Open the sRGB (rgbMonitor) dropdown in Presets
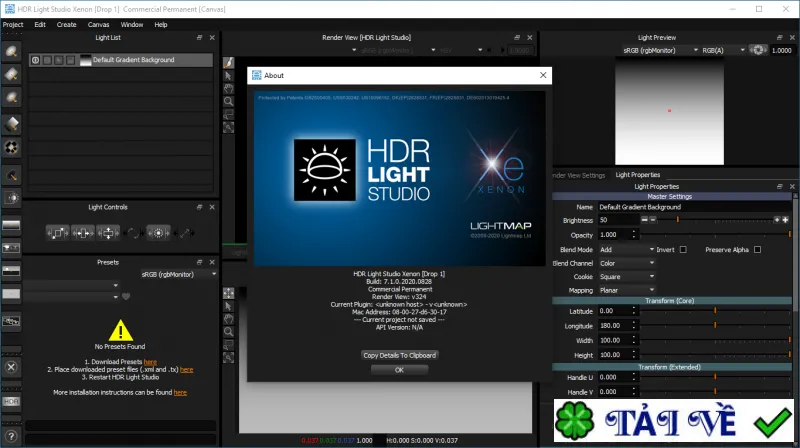This screenshot has height=448, width=800. (x=179, y=275)
